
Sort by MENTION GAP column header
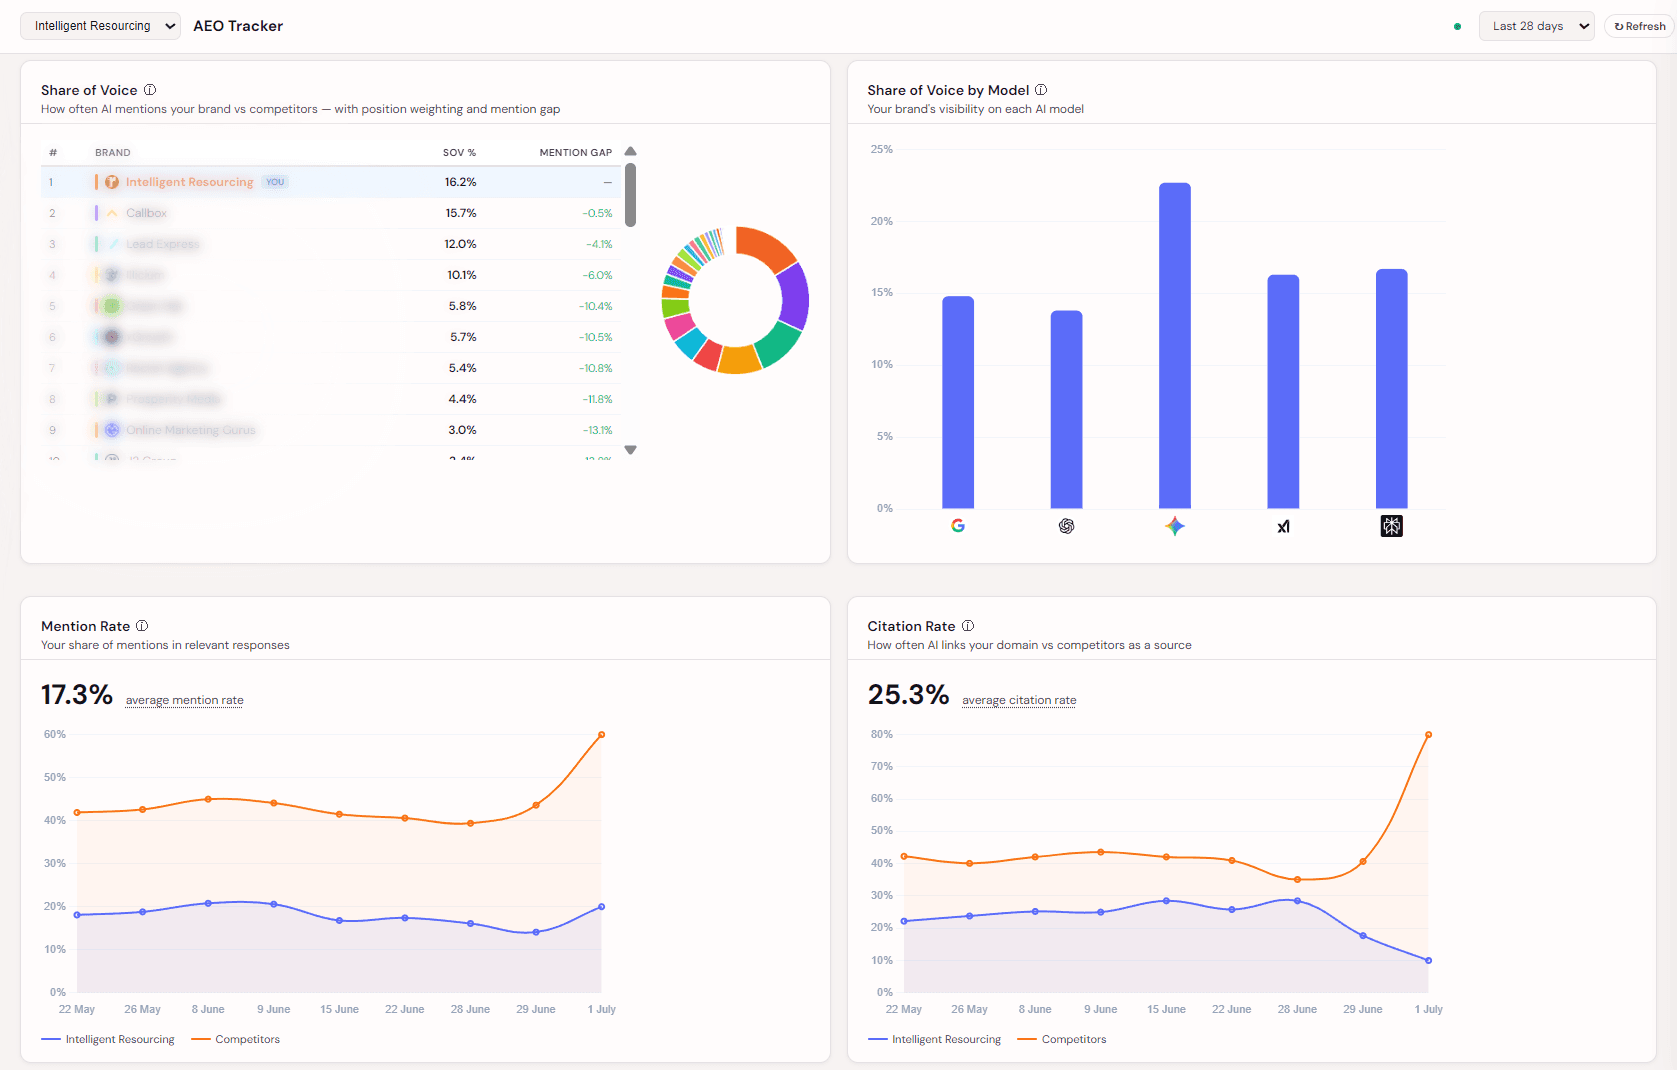576,153
